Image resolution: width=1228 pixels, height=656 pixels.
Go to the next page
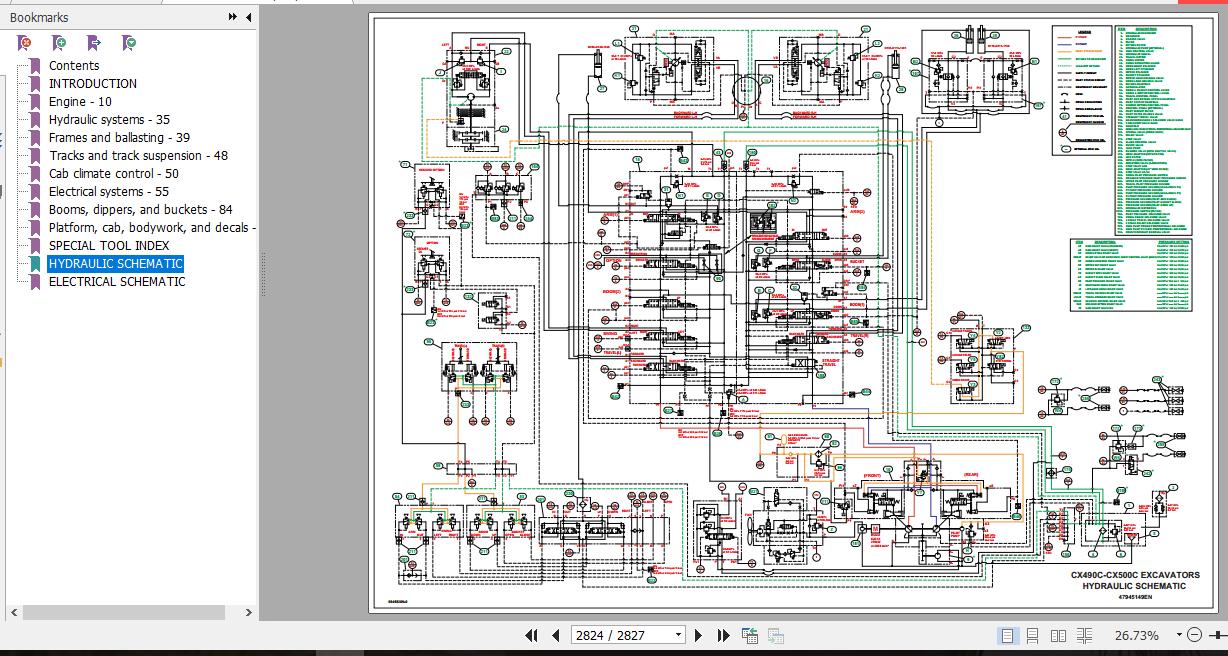click(x=699, y=635)
